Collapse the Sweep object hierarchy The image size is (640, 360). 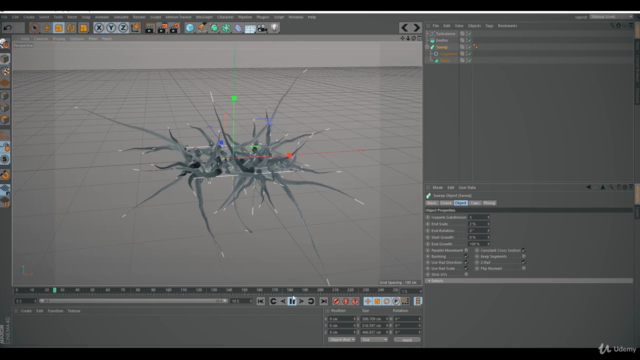point(427,47)
